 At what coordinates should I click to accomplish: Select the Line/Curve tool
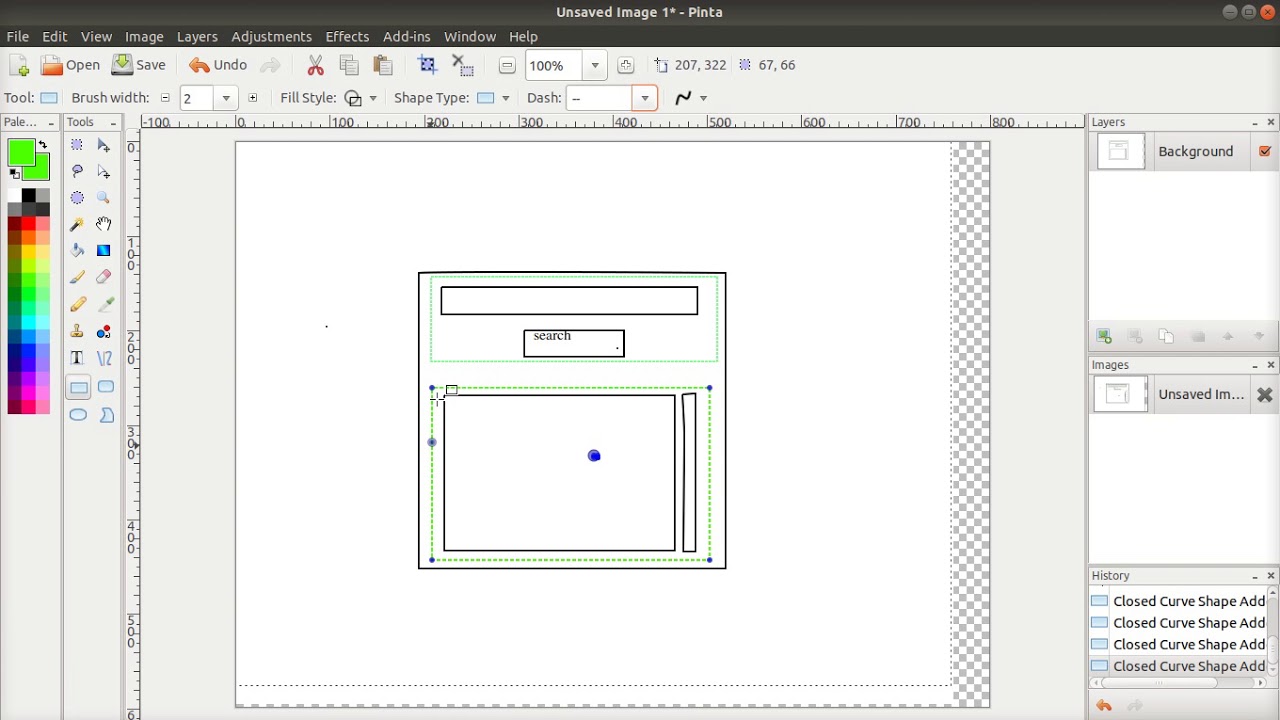coord(104,358)
